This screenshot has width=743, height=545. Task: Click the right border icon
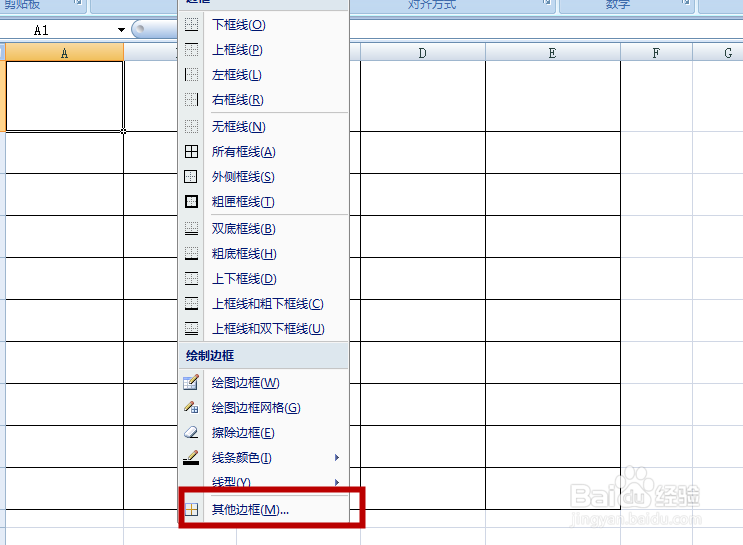pyautogui.click(x=191, y=100)
